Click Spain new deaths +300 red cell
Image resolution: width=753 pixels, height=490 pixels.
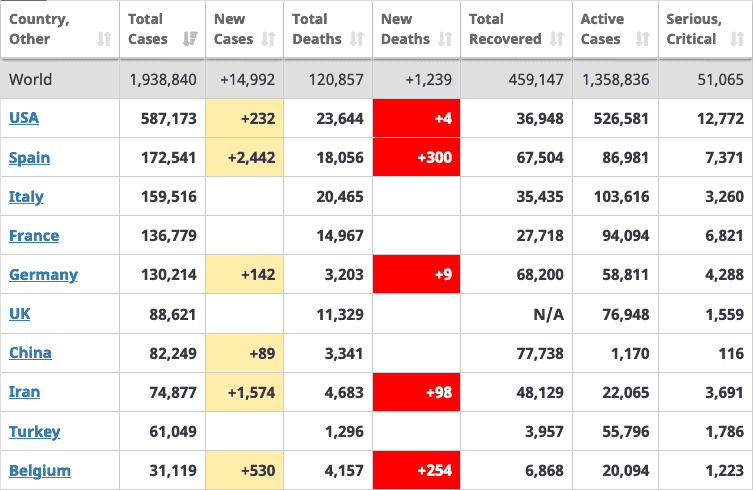(x=416, y=158)
